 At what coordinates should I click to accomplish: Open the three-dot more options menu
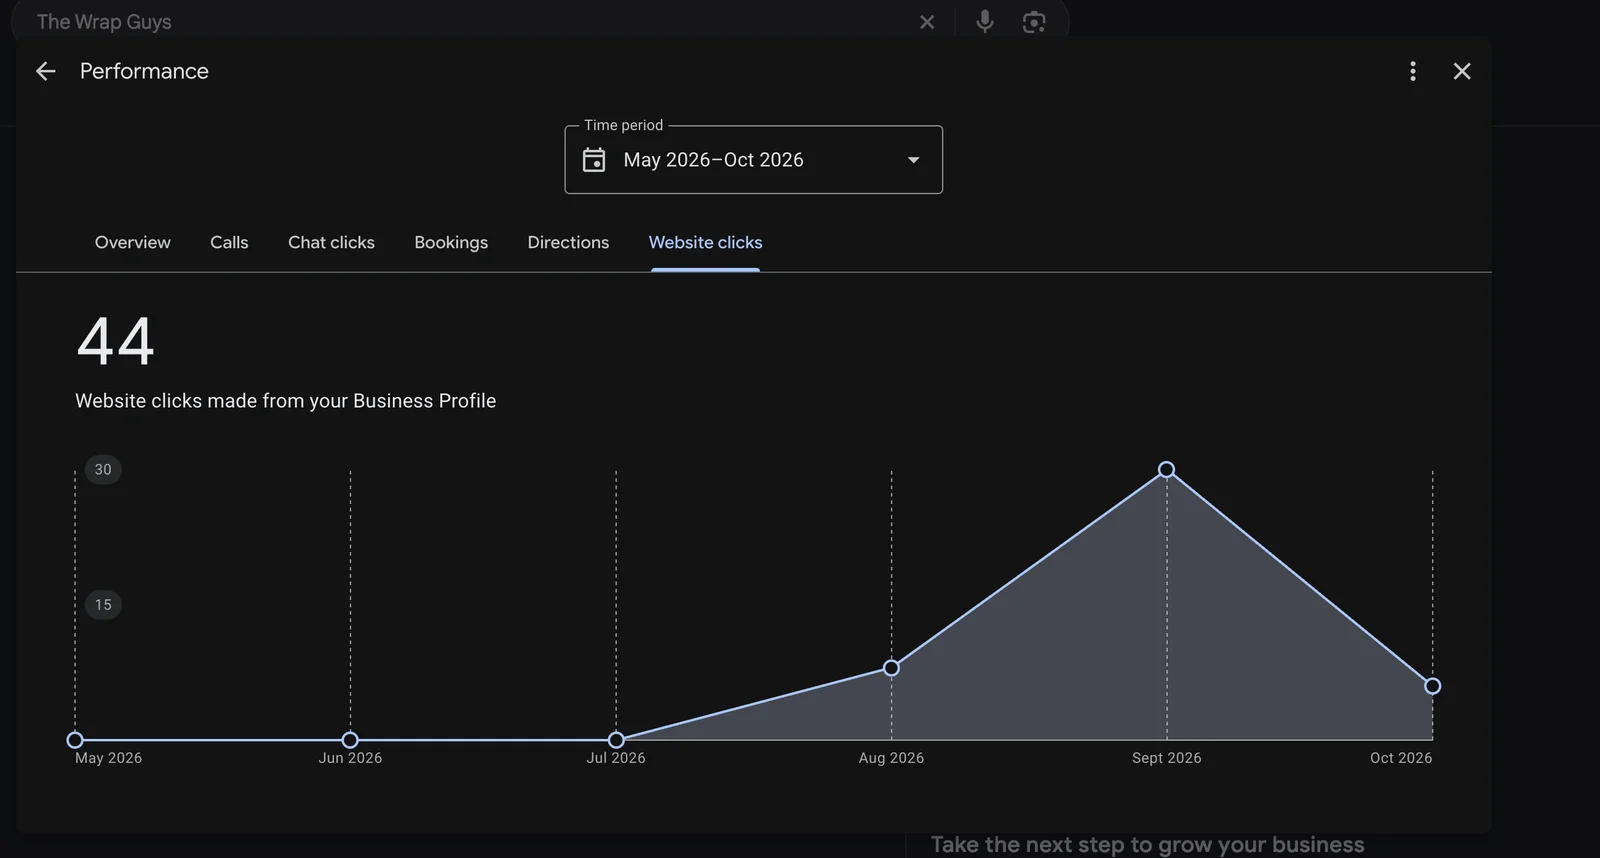(x=1412, y=71)
